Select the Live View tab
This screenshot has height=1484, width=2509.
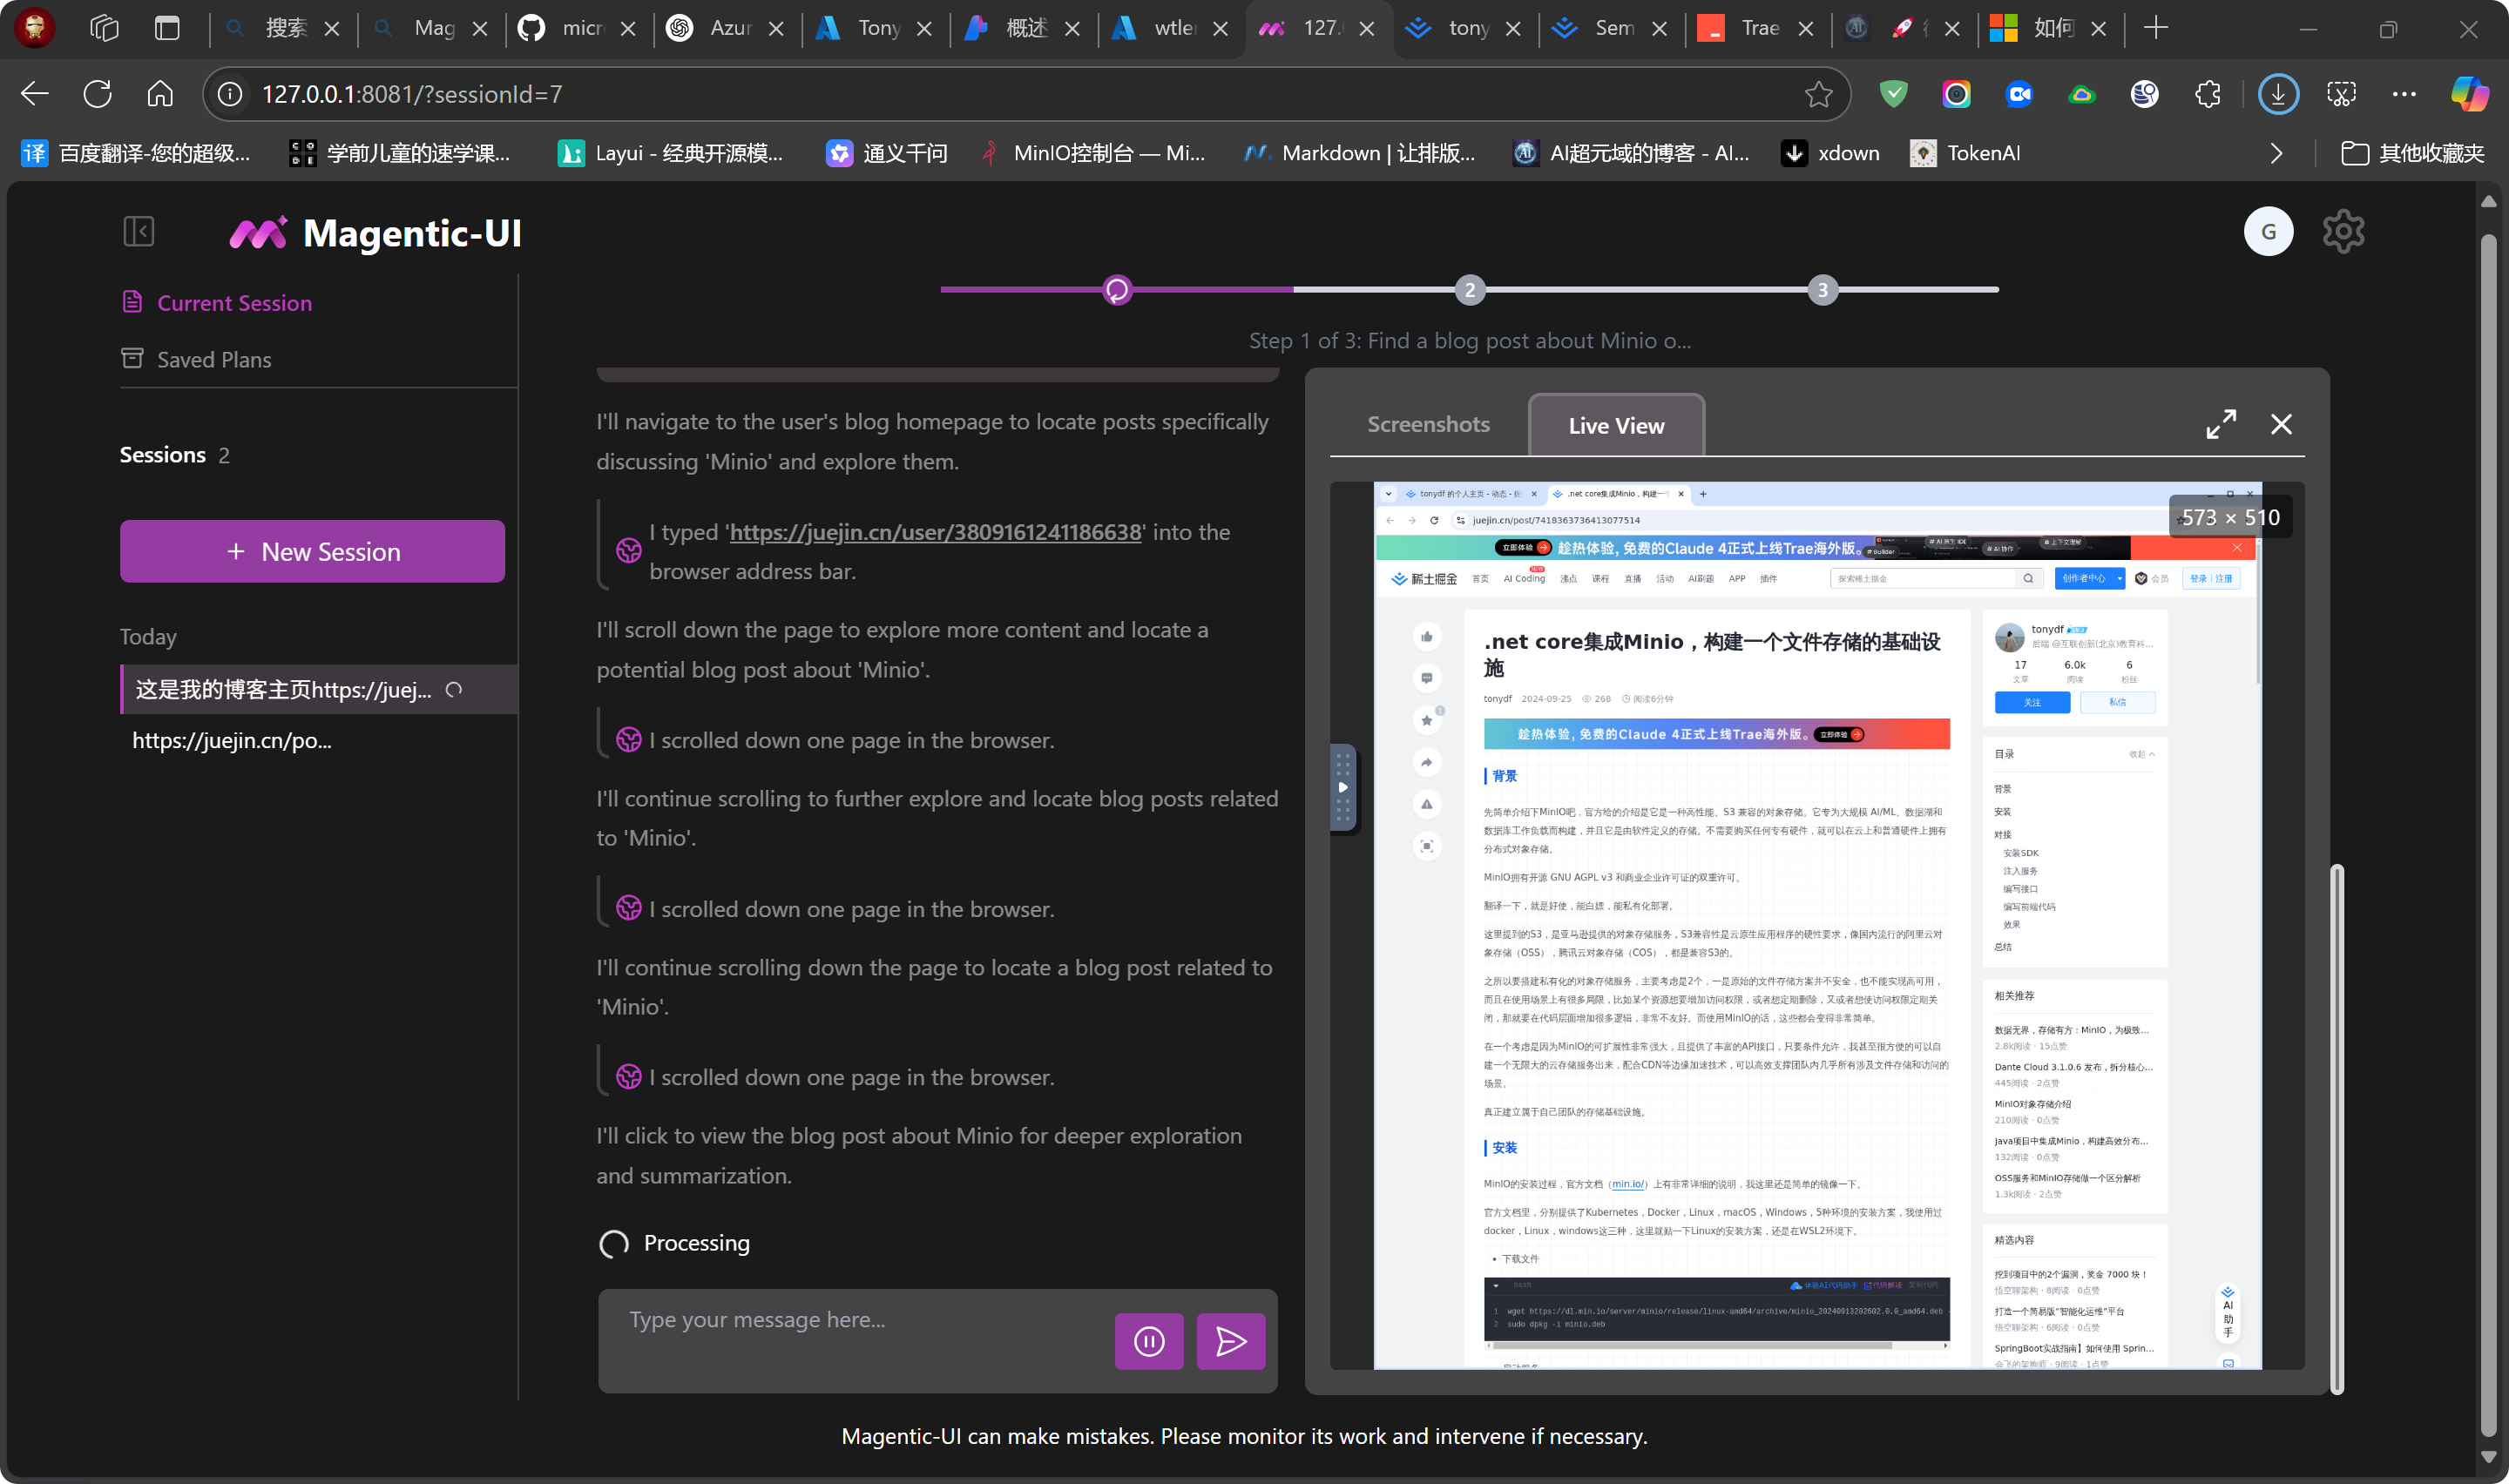pos(1616,426)
